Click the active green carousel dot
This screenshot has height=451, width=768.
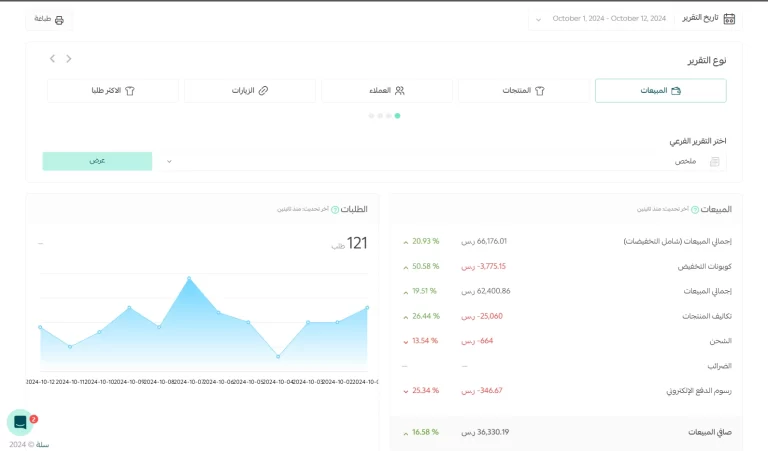pos(397,116)
